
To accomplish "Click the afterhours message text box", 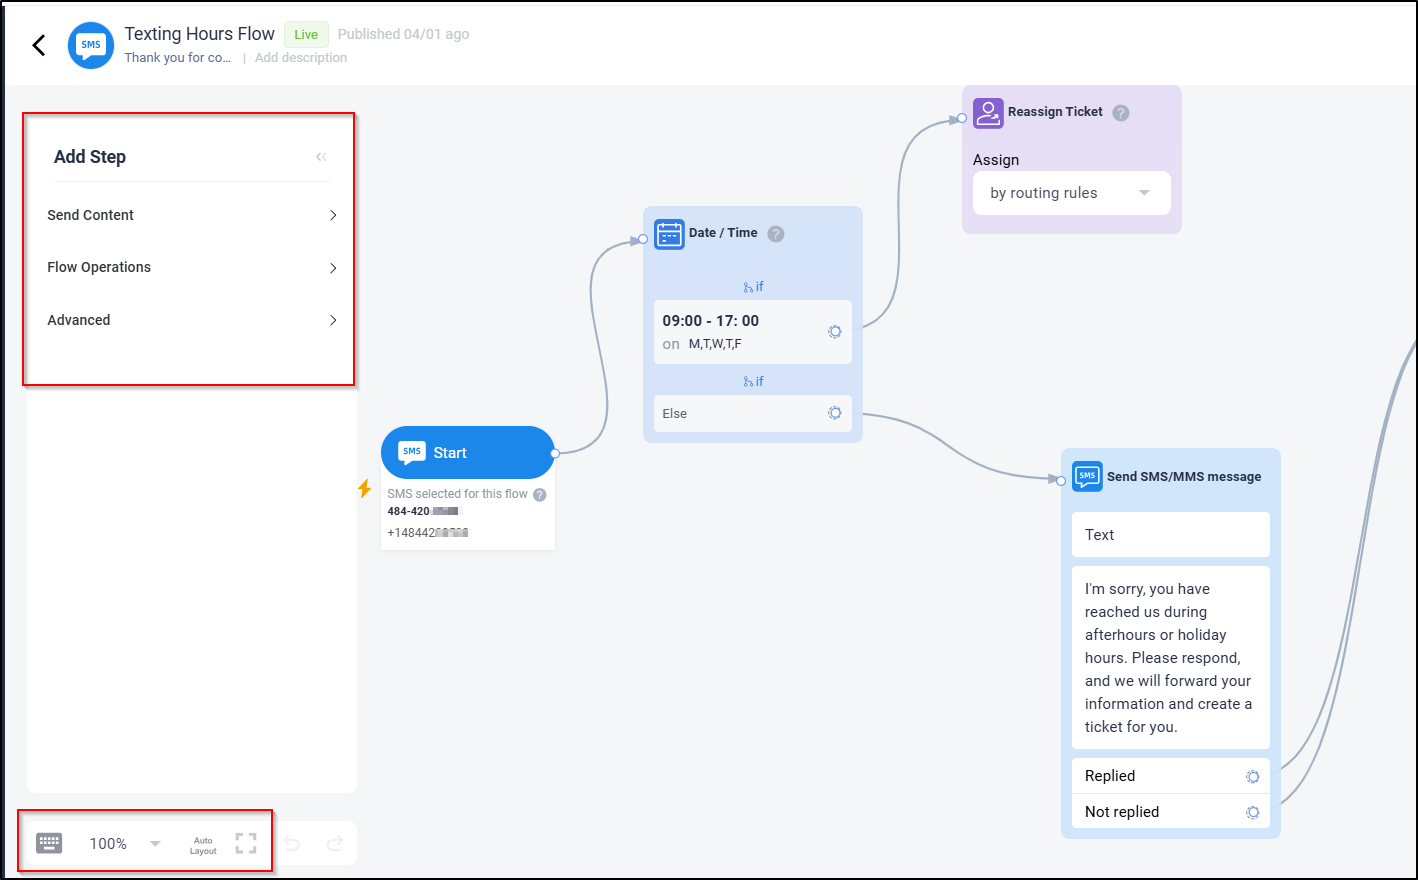I will tap(1171, 658).
